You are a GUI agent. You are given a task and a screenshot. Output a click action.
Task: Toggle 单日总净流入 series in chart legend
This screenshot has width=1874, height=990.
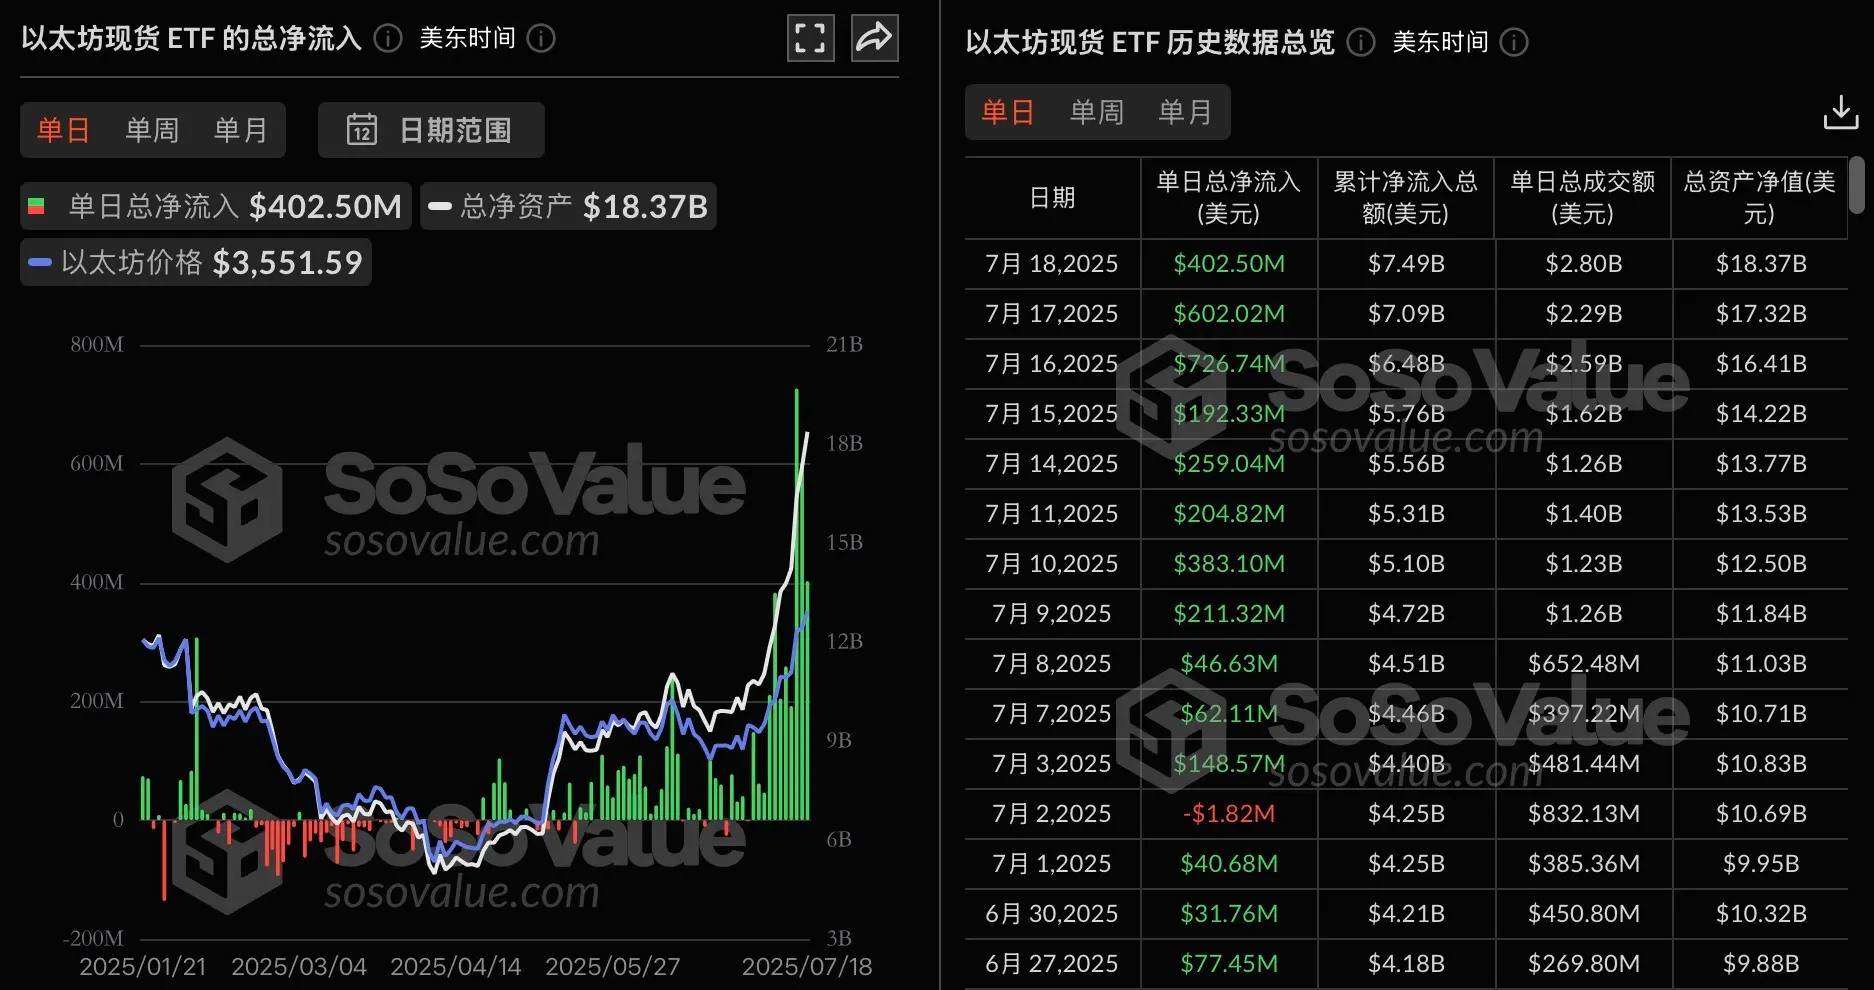coord(216,206)
